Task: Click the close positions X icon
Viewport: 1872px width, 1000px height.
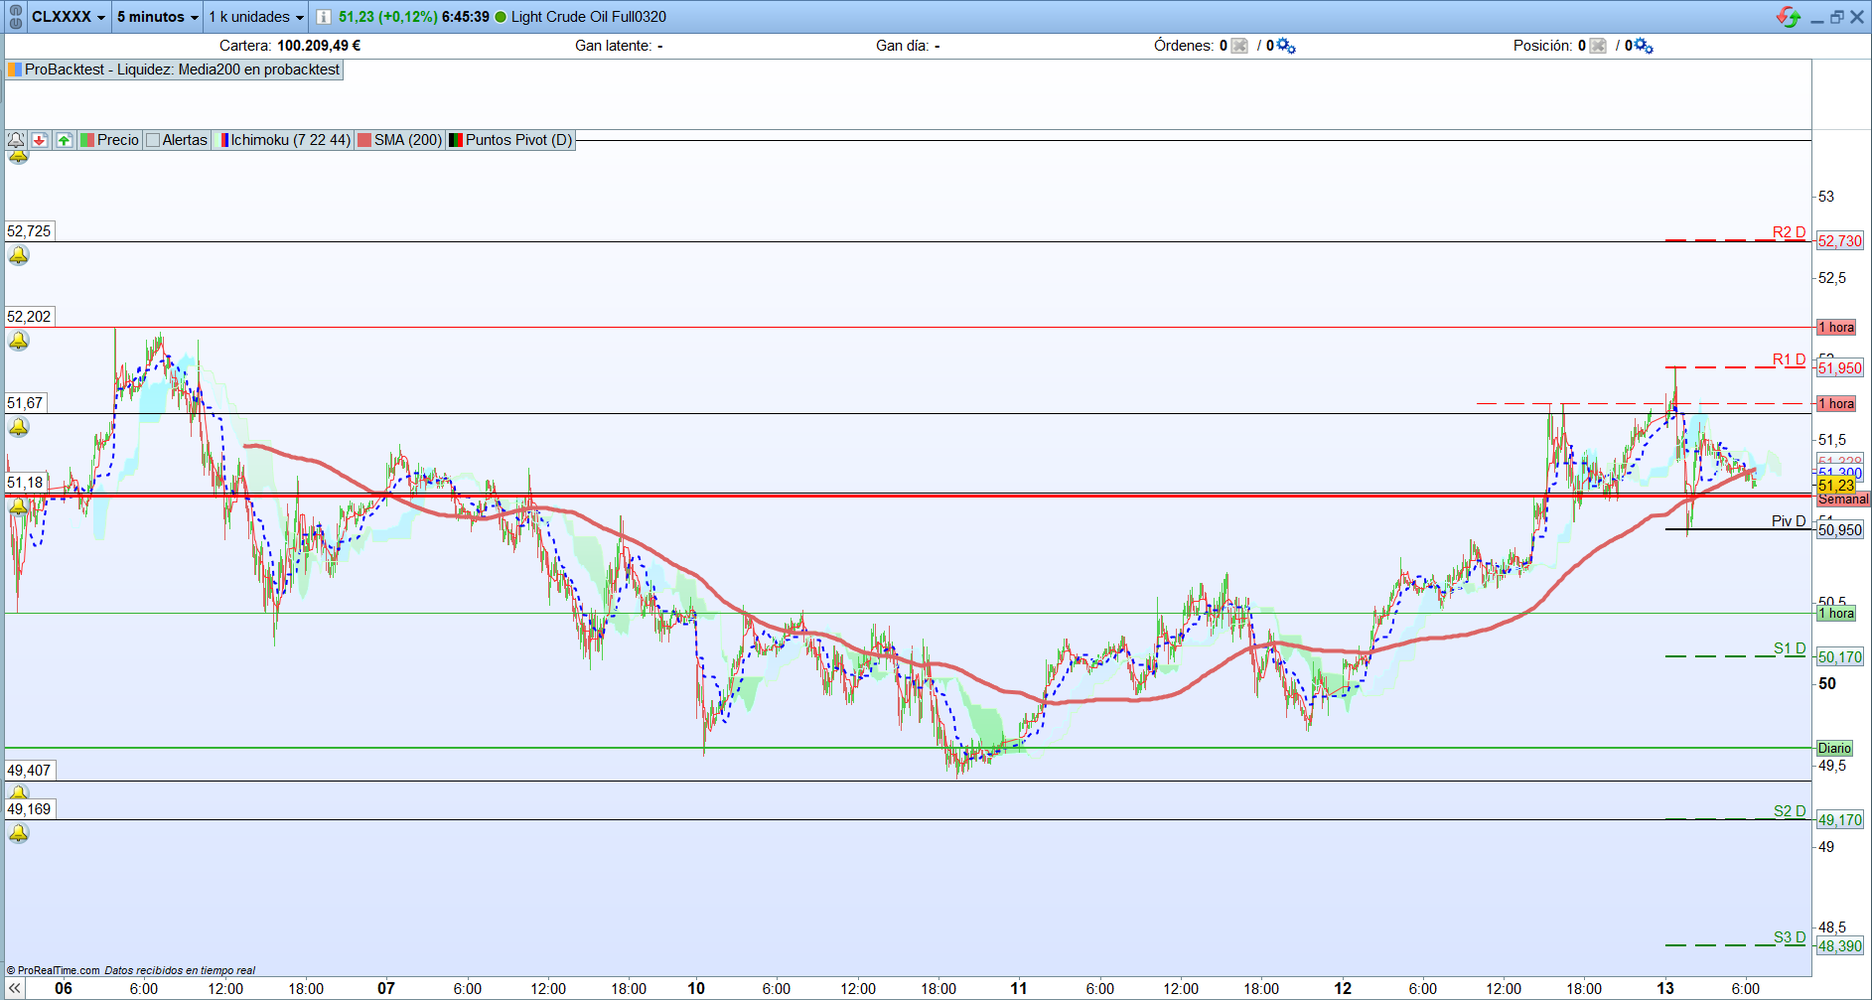Action: 1598,46
